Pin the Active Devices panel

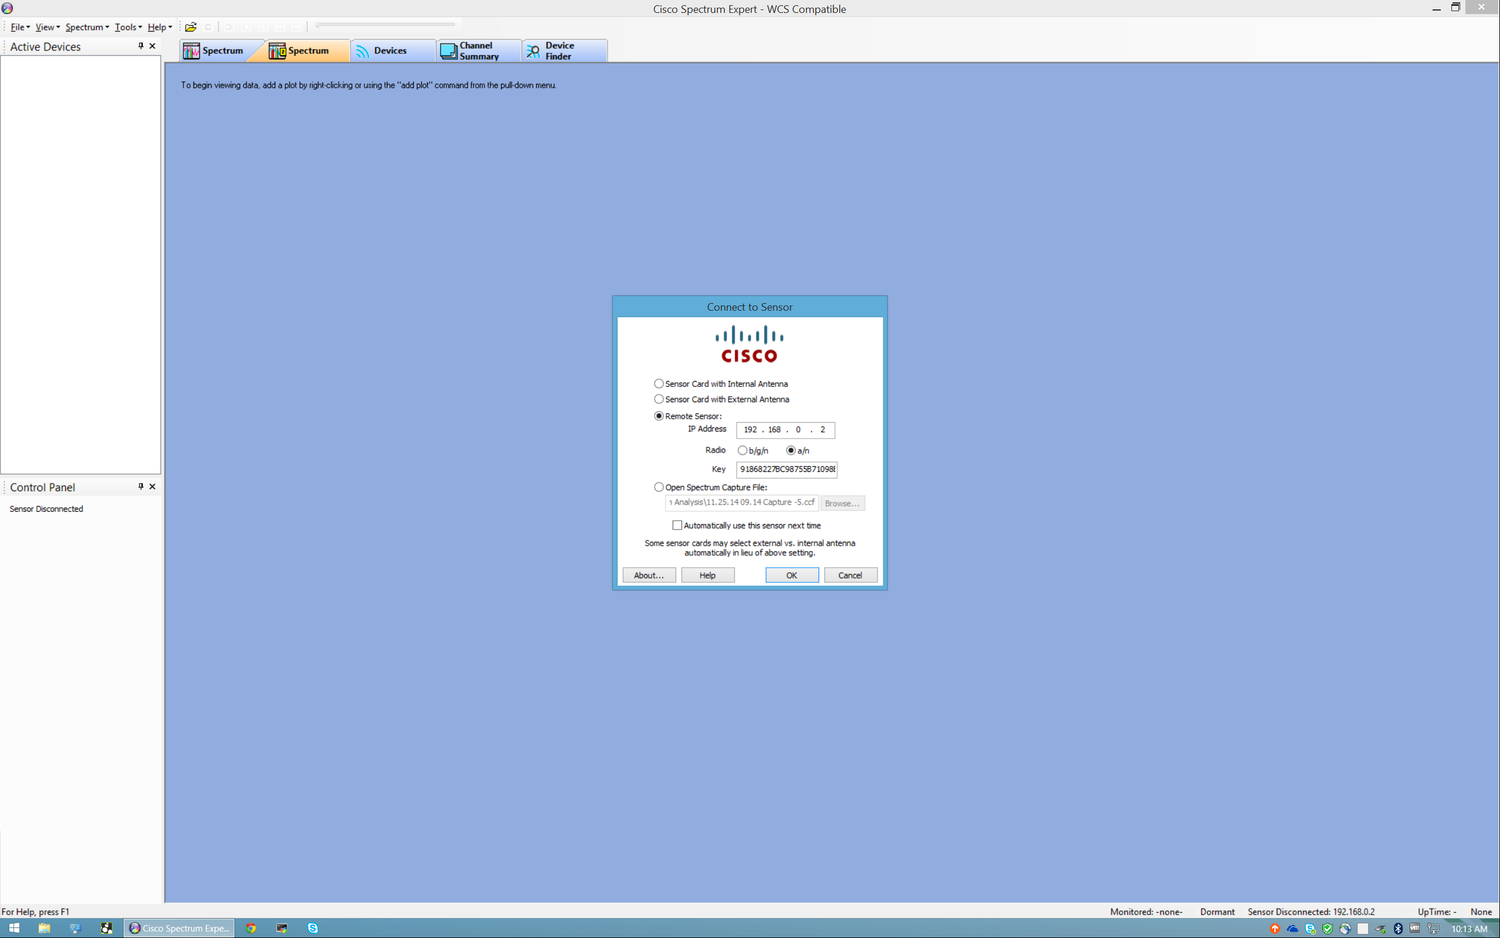140,46
